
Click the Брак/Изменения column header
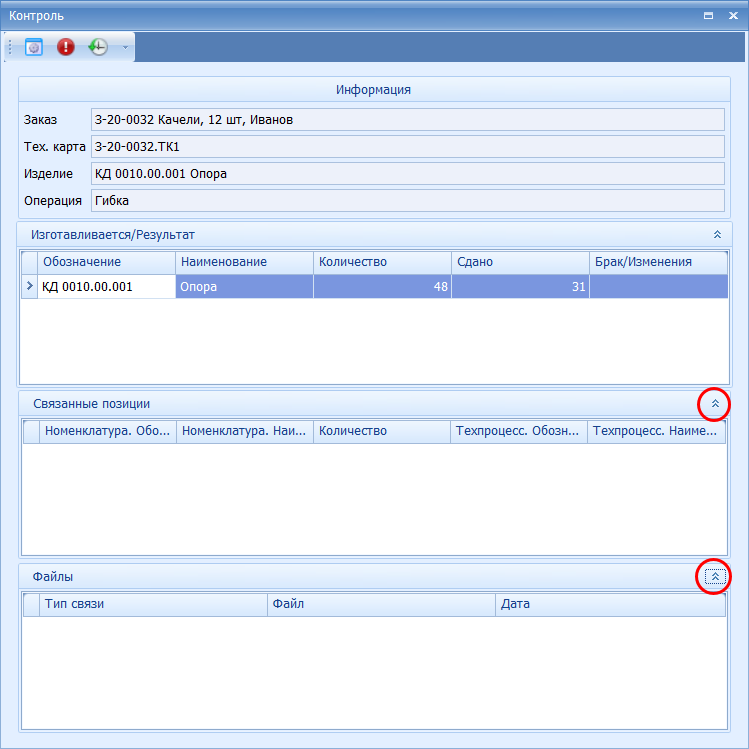point(657,262)
